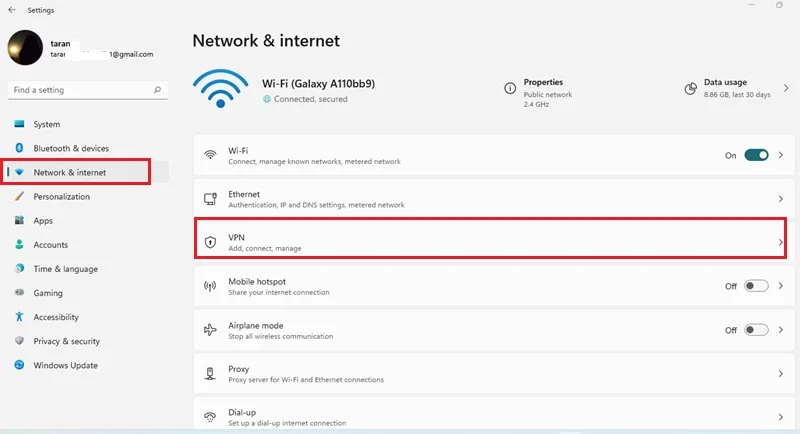
Task: Click the back arrow icon in Settings
Action: [12, 10]
